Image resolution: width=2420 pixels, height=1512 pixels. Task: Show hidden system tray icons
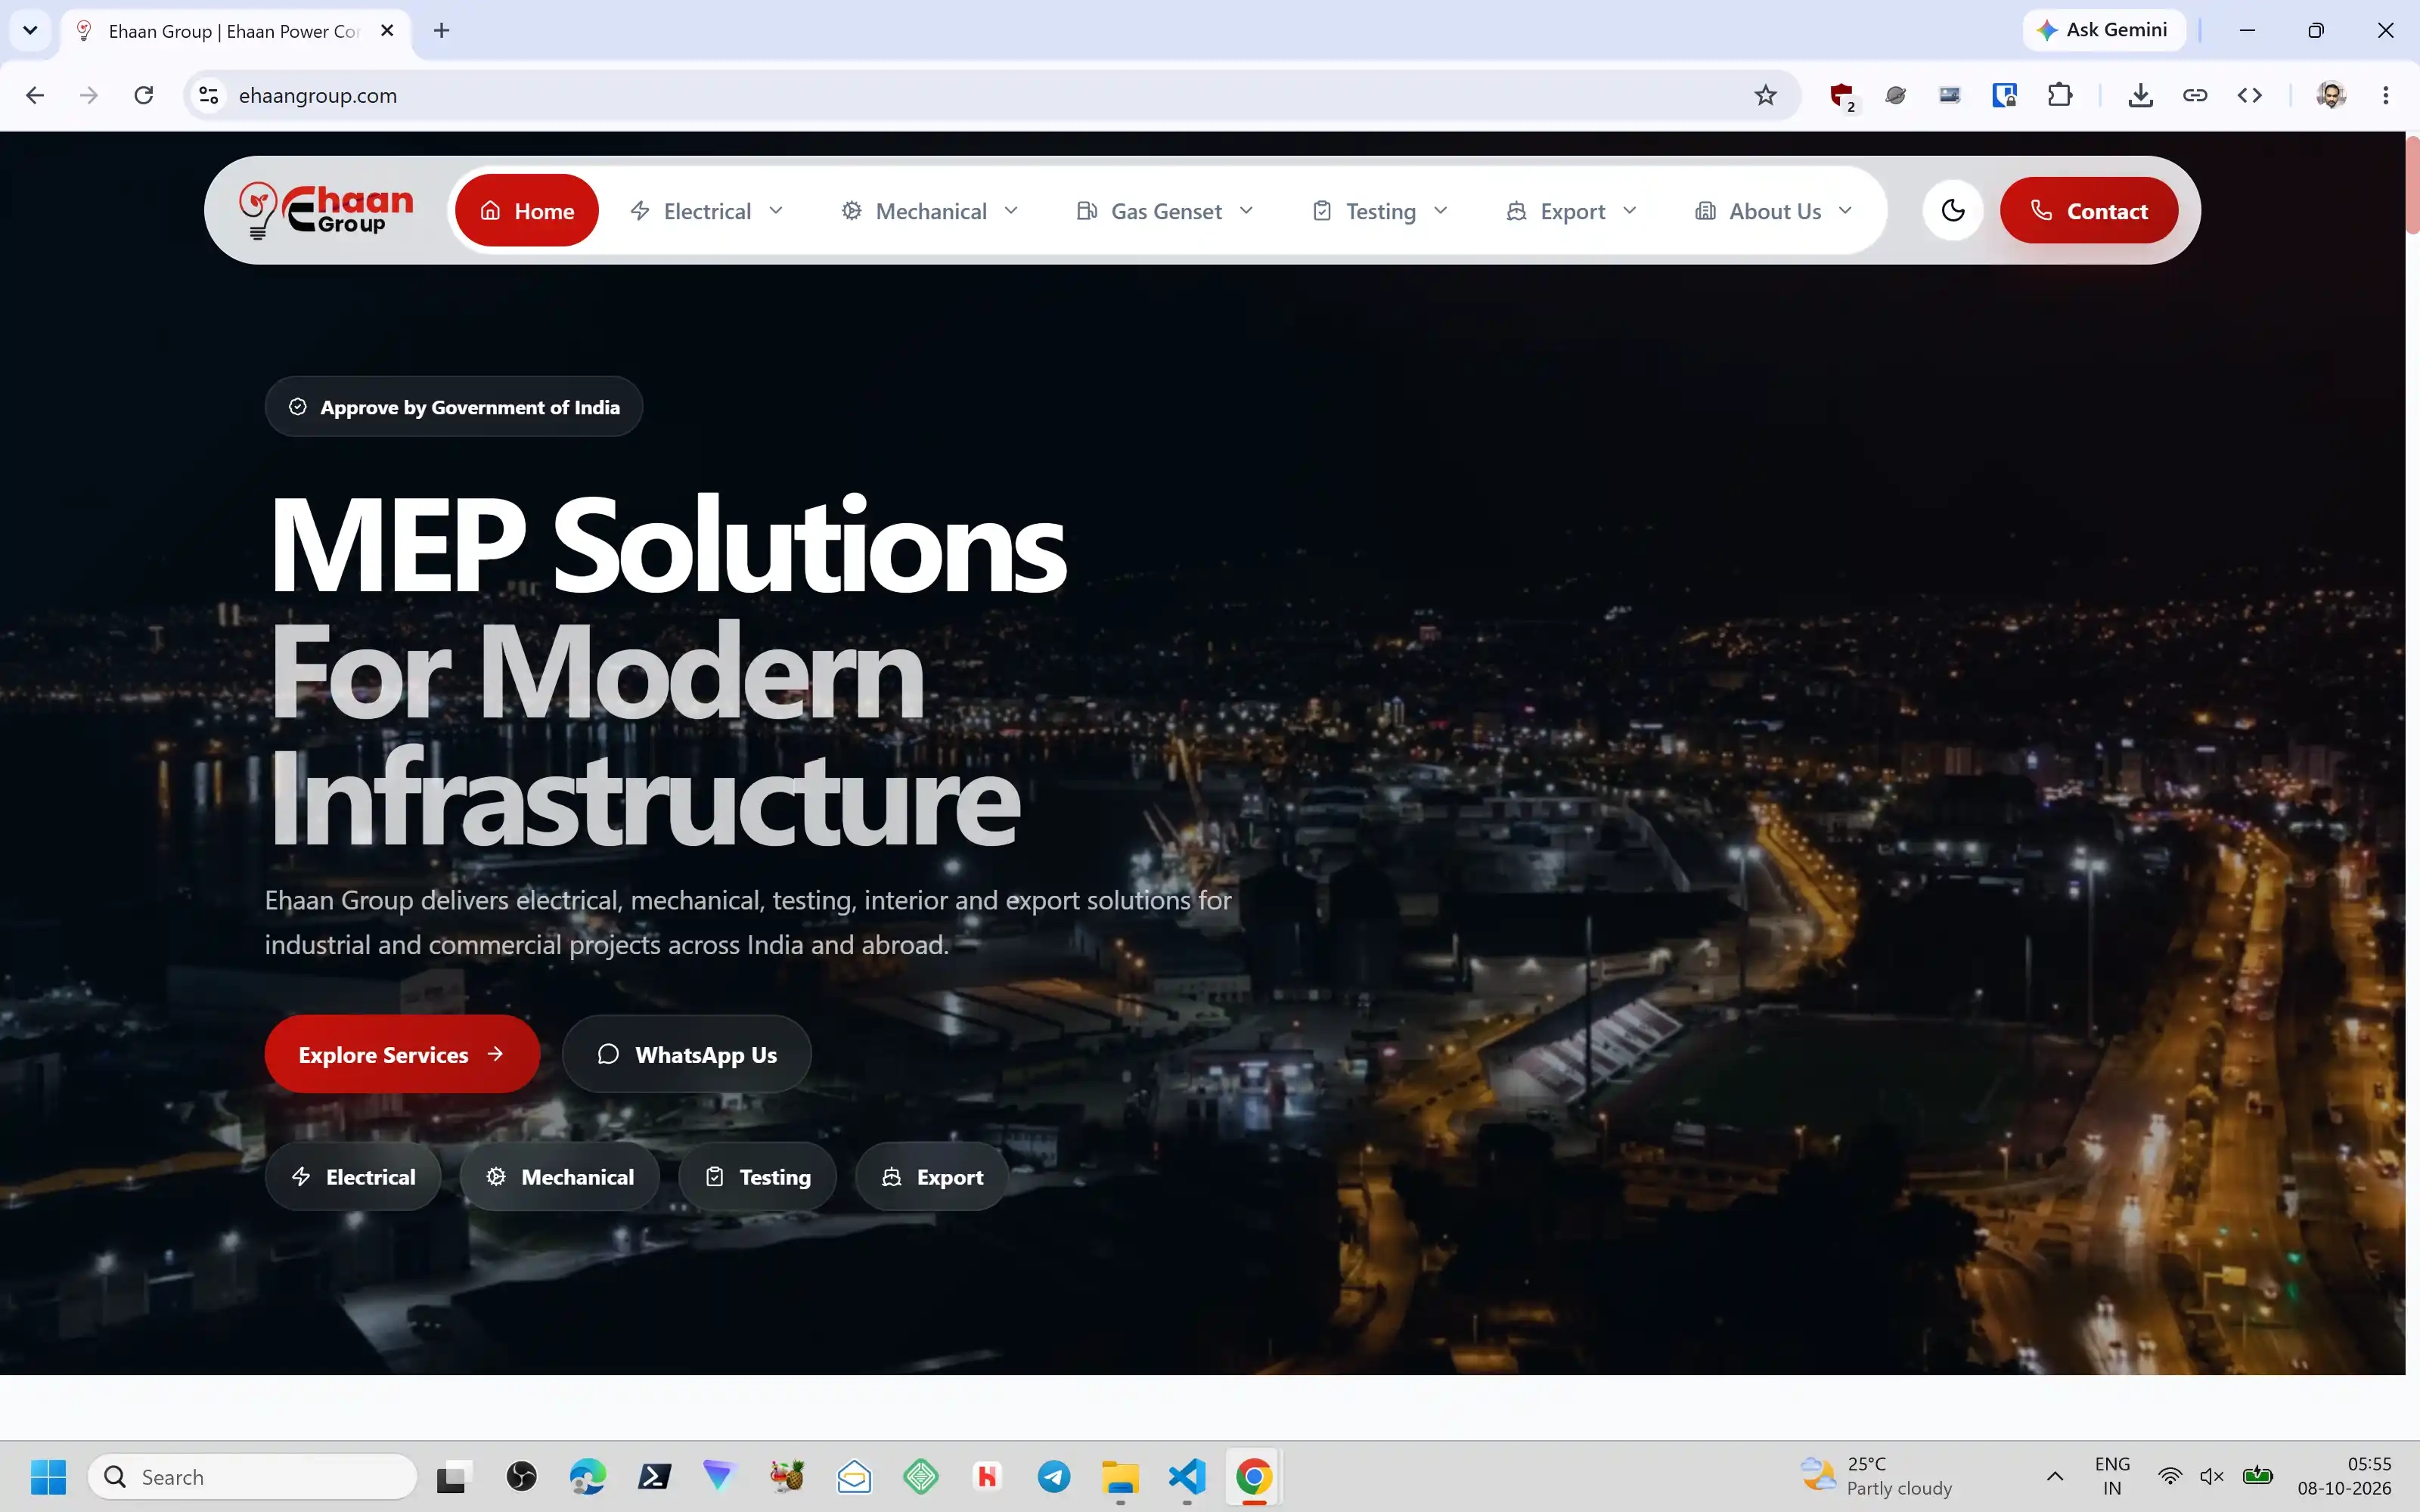[2055, 1476]
